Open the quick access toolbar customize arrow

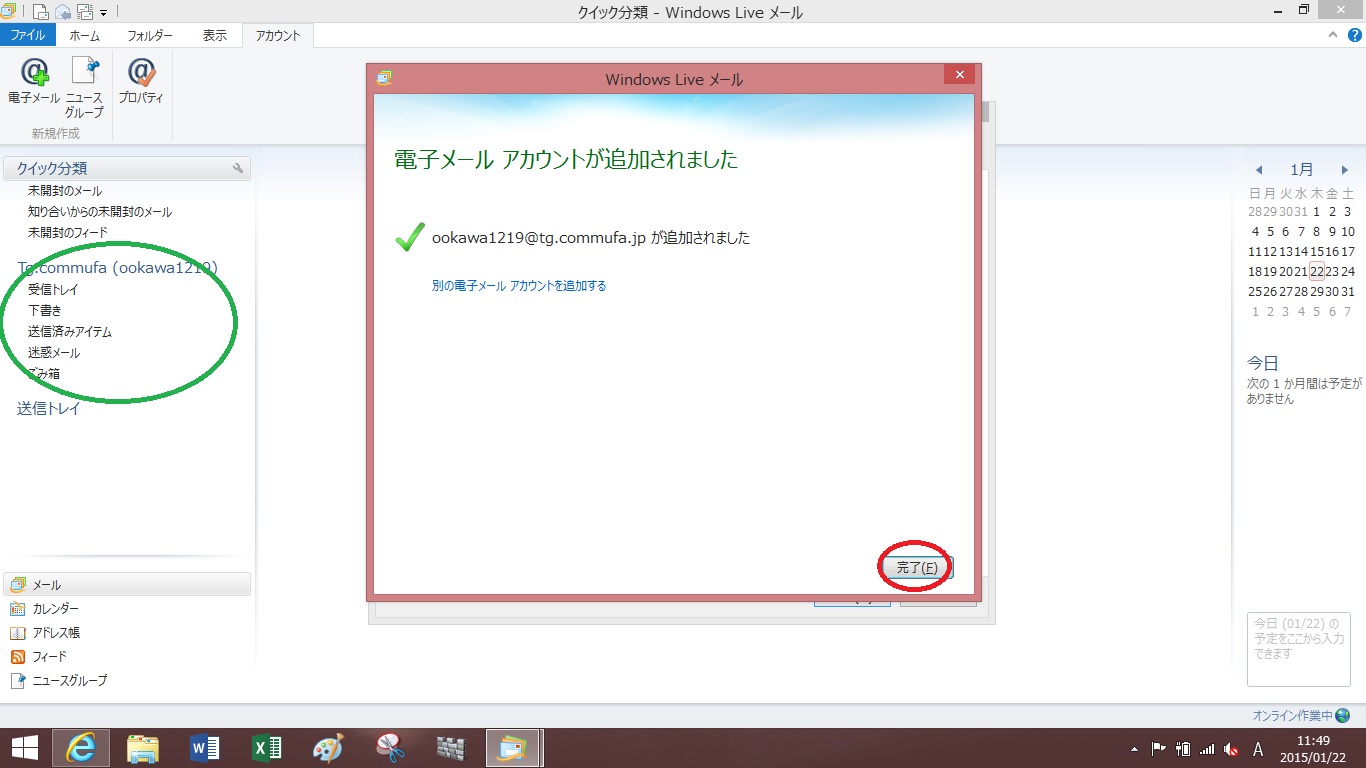point(103,13)
